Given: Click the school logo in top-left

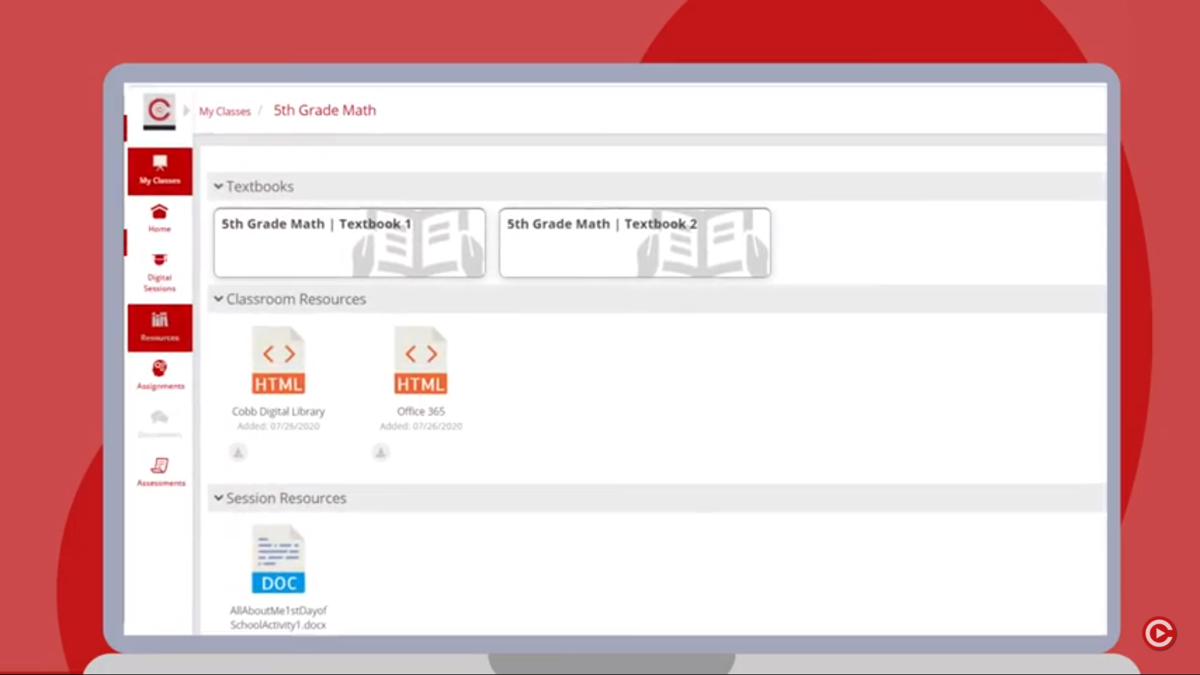Looking at the screenshot, I should click(159, 111).
